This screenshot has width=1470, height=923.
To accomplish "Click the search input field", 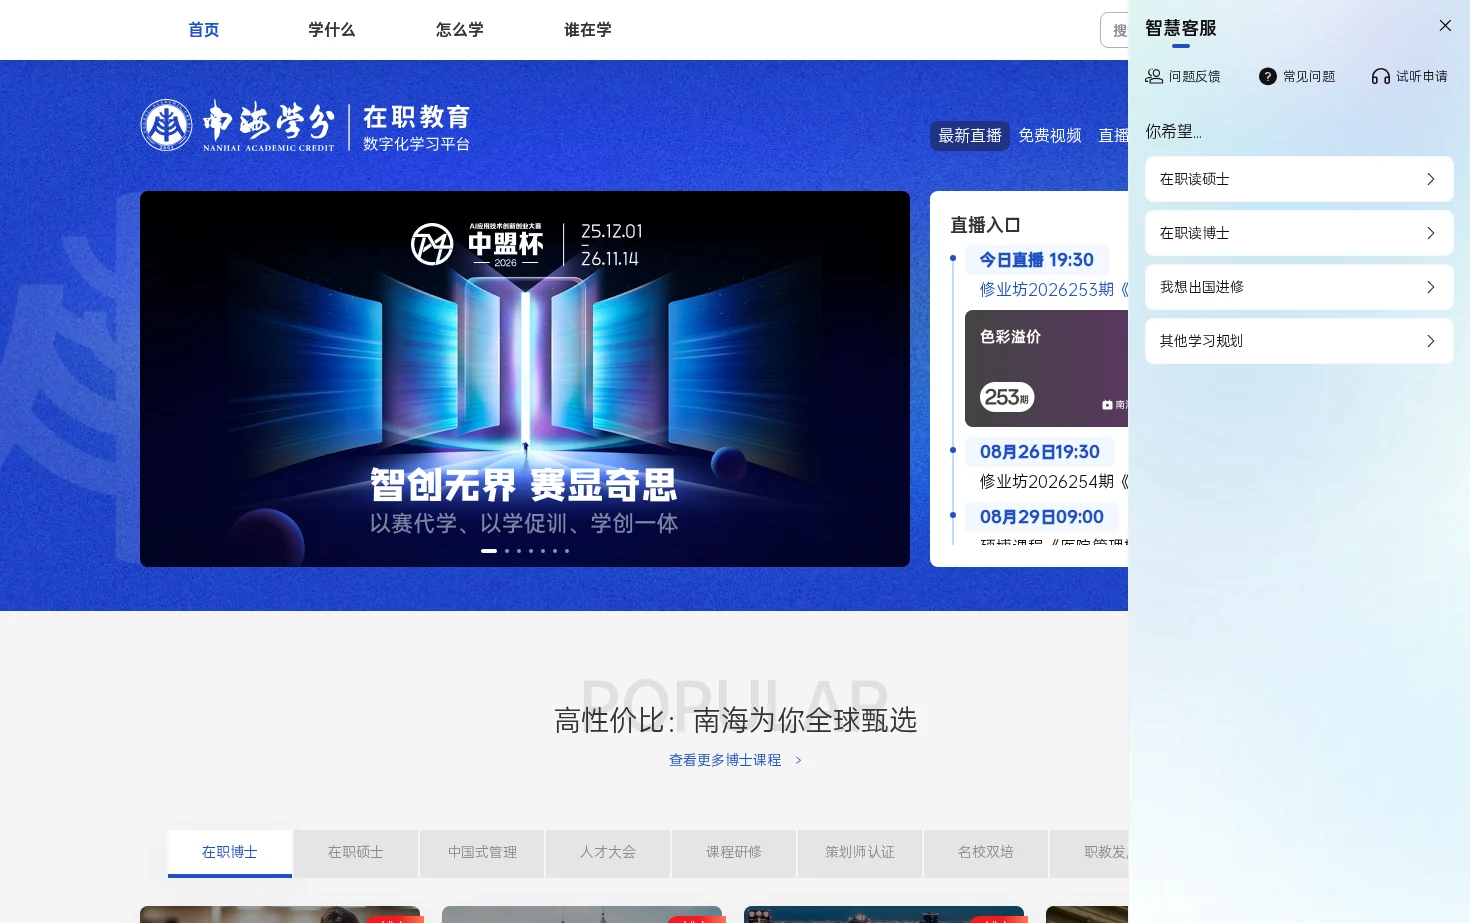I will point(1114,30).
